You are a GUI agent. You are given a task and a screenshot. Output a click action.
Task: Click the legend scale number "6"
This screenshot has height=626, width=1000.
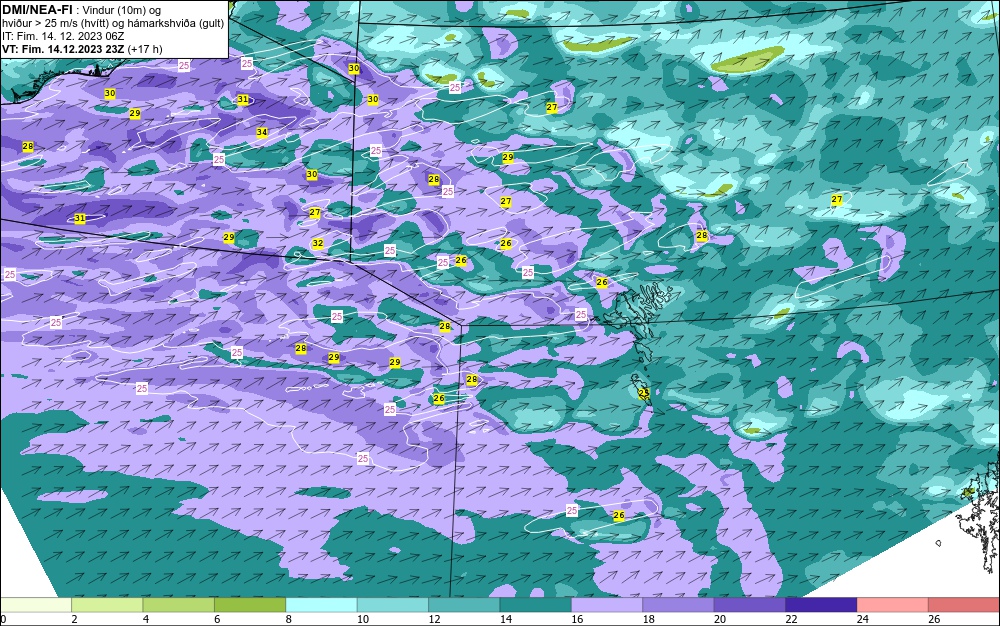point(217,619)
